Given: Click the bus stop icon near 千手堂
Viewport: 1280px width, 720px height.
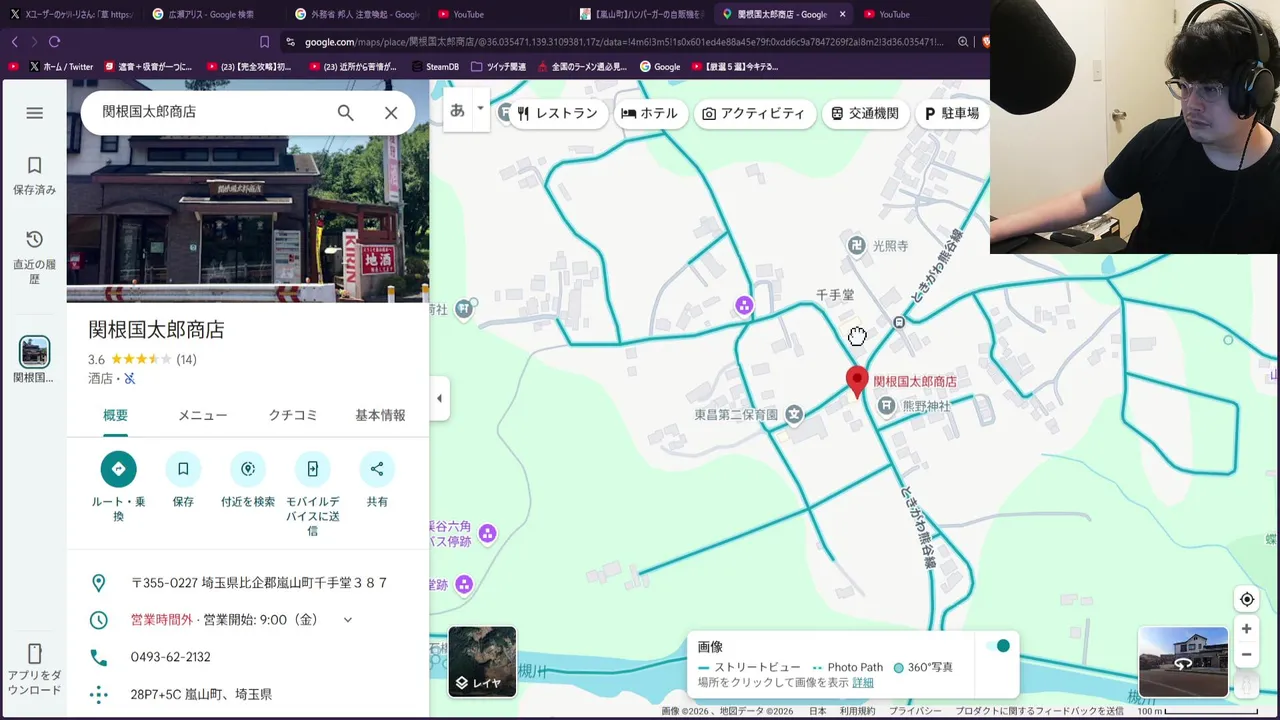Looking at the screenshot, I should pyautogui.click(x=899, y=322).
